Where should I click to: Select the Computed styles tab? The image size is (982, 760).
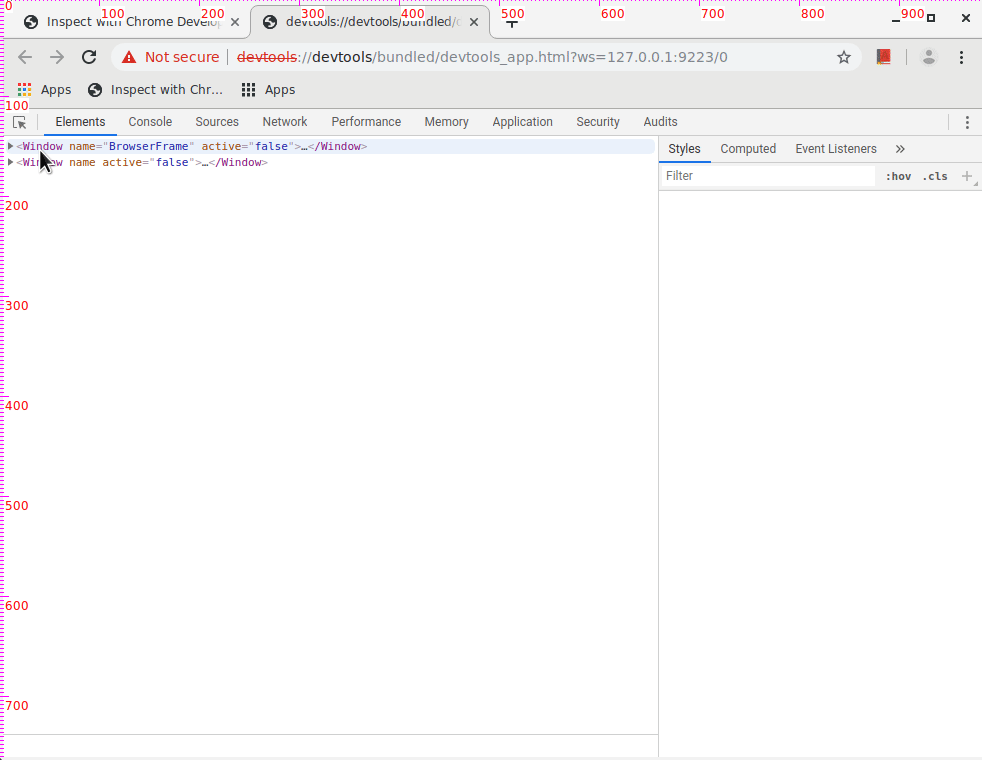click(x=748, y=149)
